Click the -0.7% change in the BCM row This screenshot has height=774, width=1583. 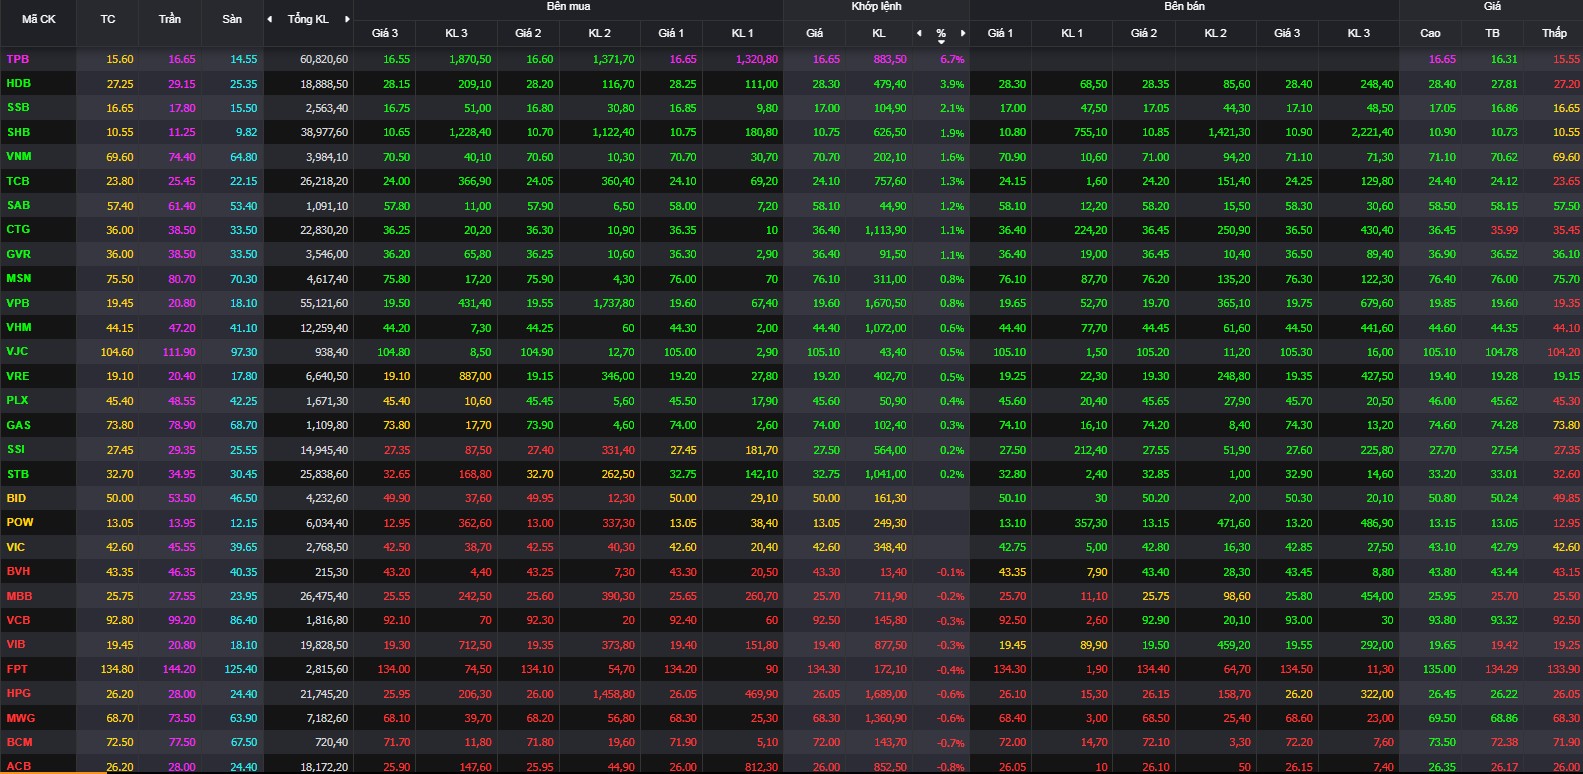pos(951,743)
